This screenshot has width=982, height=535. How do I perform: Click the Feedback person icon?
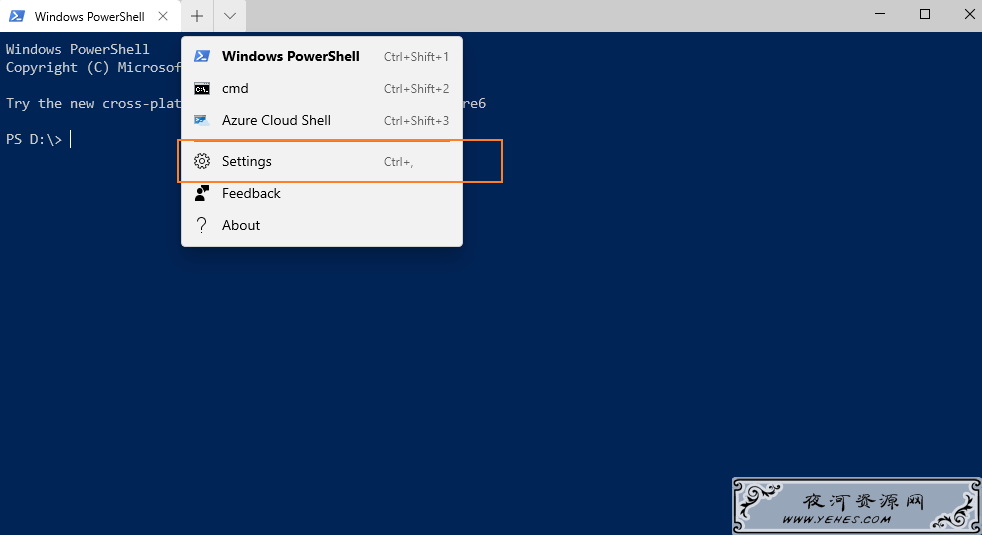point(202,193)
